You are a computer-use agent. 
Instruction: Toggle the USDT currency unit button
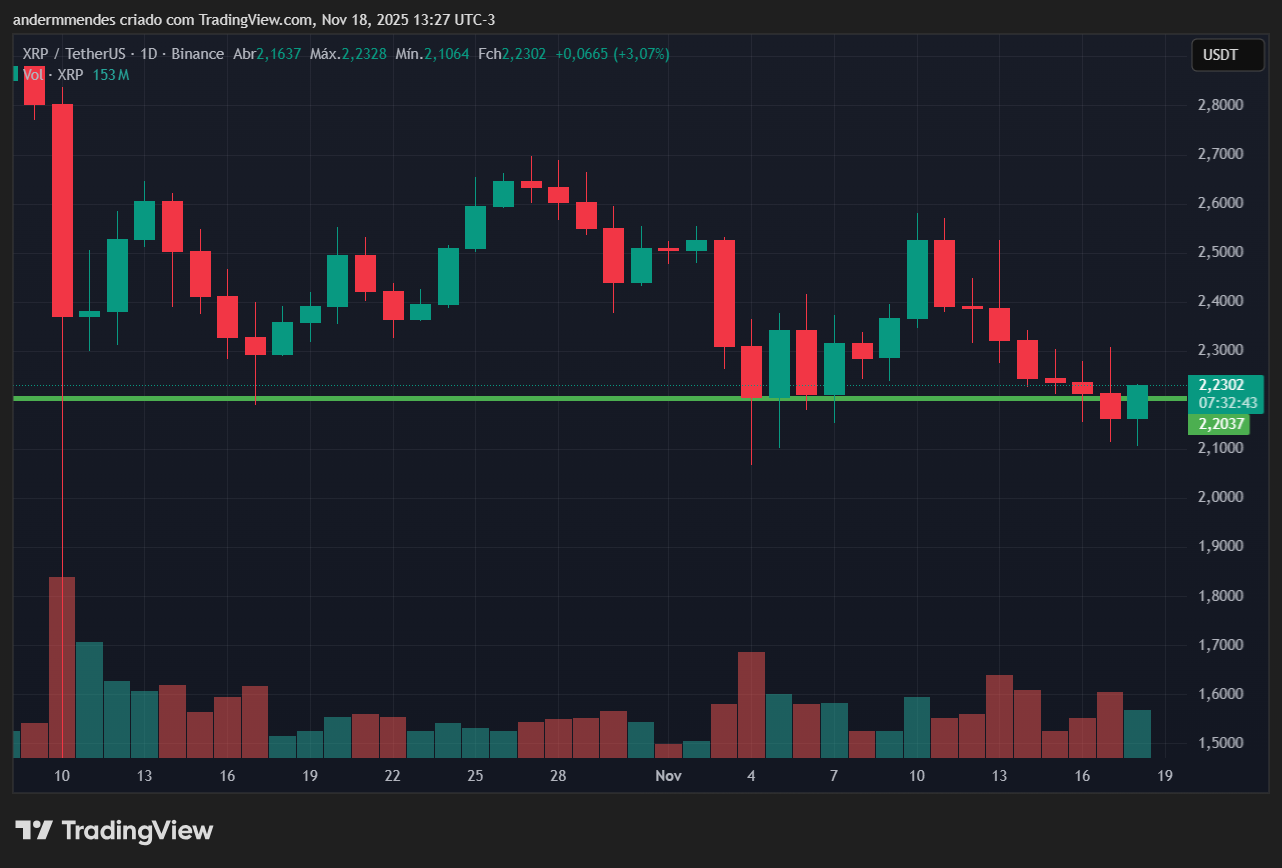tap(1227, 55)
